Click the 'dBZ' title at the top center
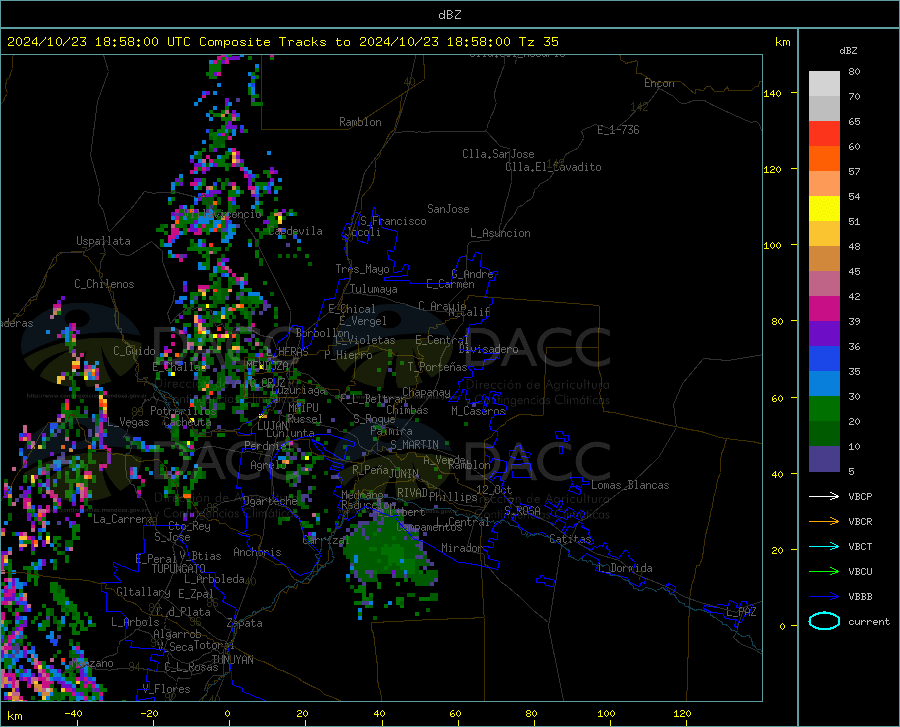The image size is (900, 727). 449,15
